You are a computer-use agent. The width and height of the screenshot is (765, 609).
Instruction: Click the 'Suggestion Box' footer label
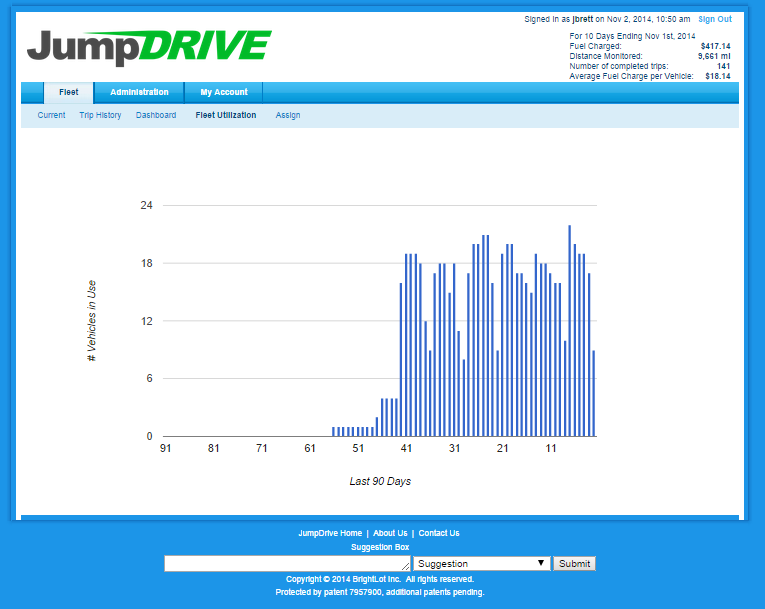(x=380, y=547)
